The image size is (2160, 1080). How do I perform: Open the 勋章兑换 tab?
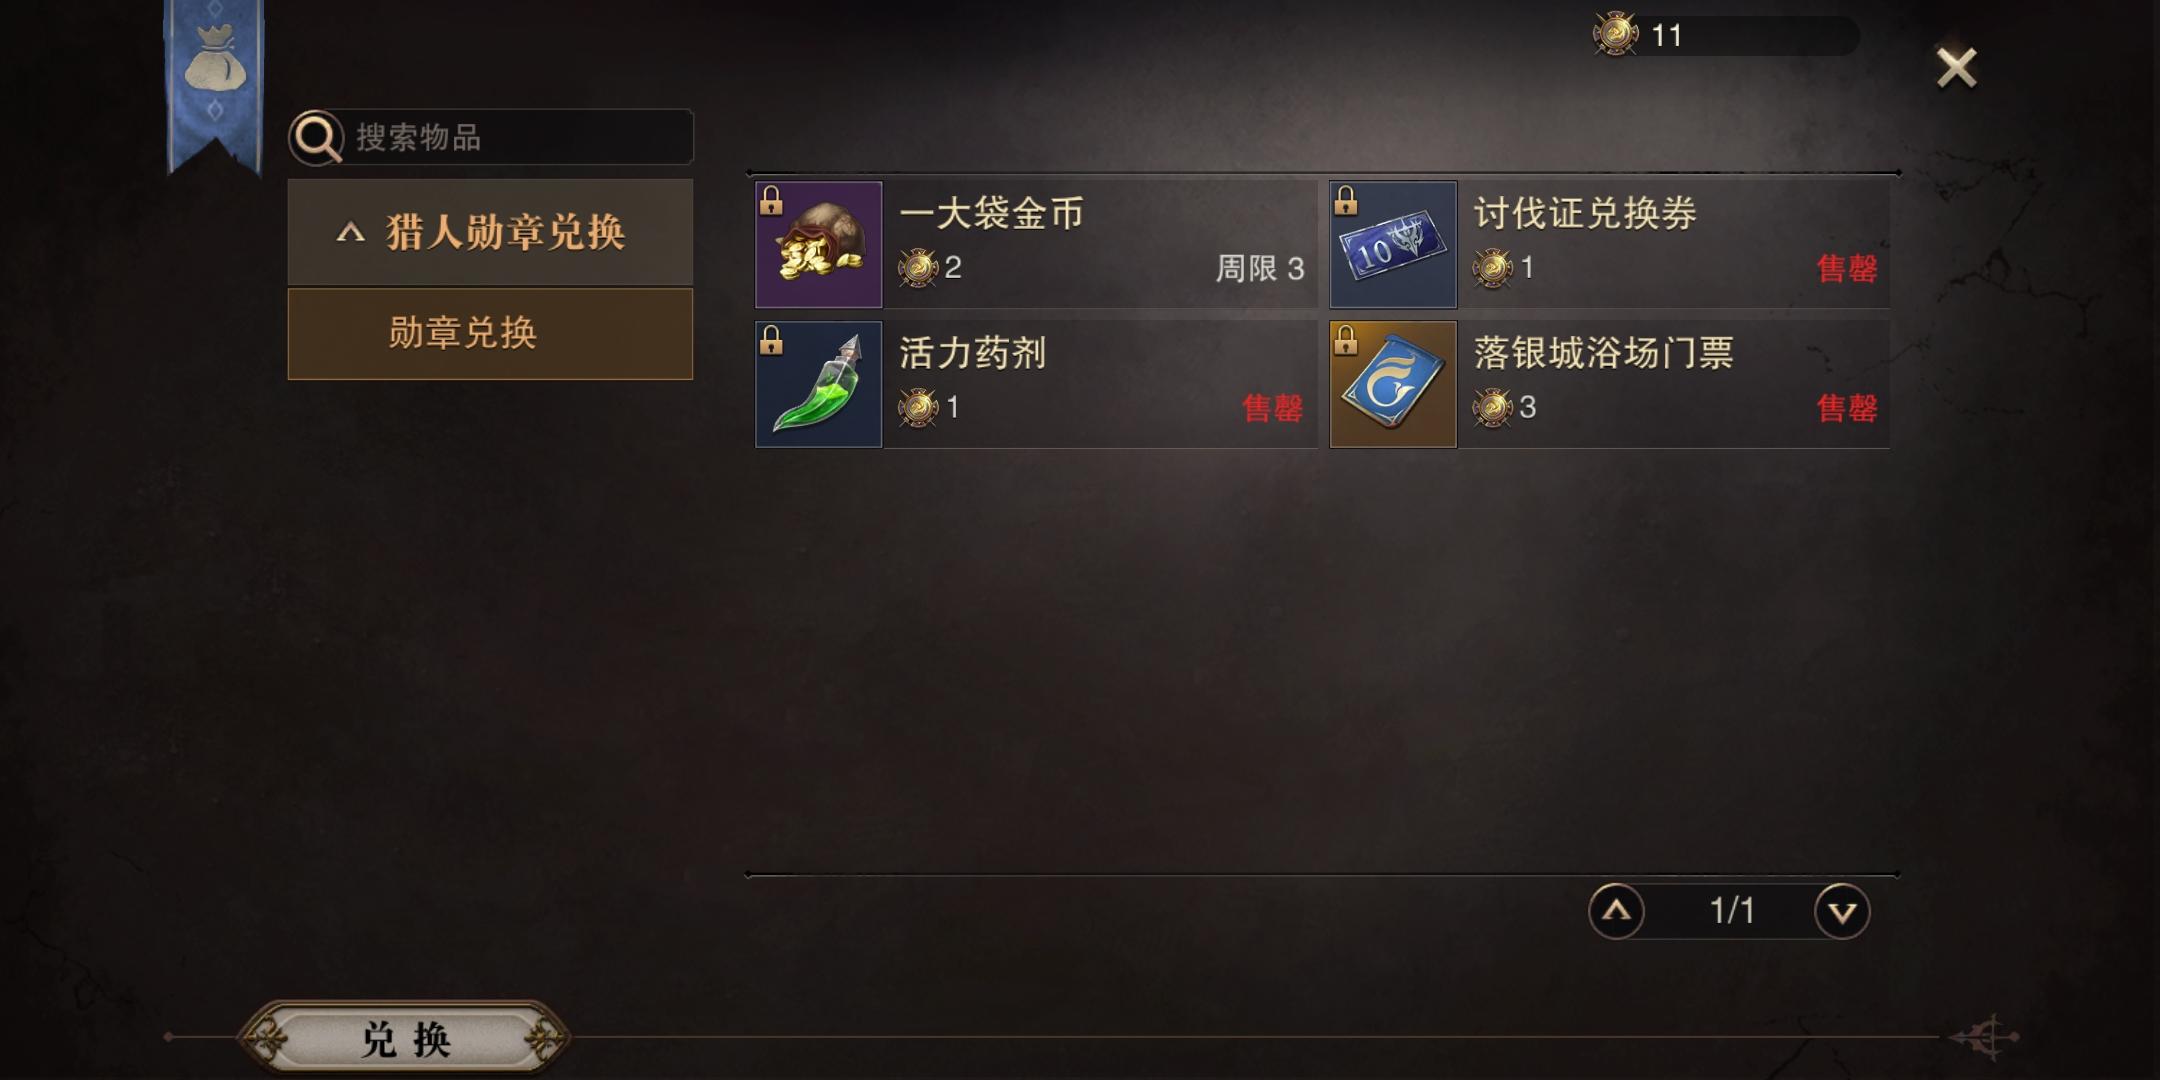coord(490,334)
